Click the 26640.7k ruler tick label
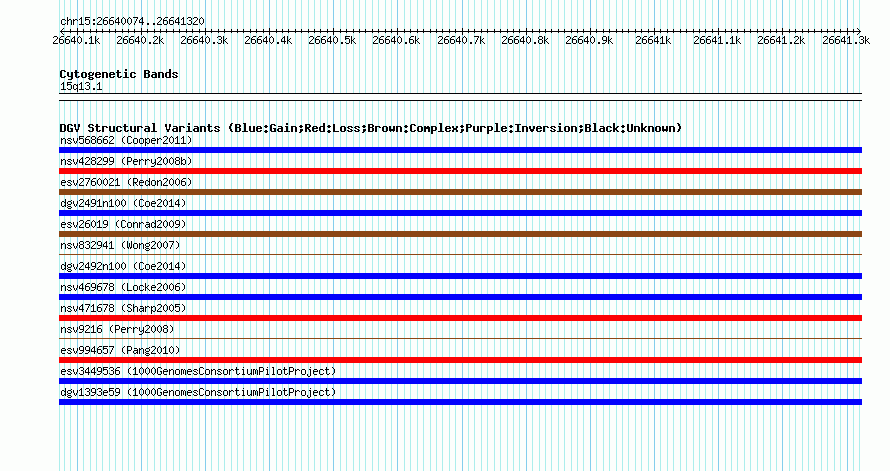 pos(461,40)
